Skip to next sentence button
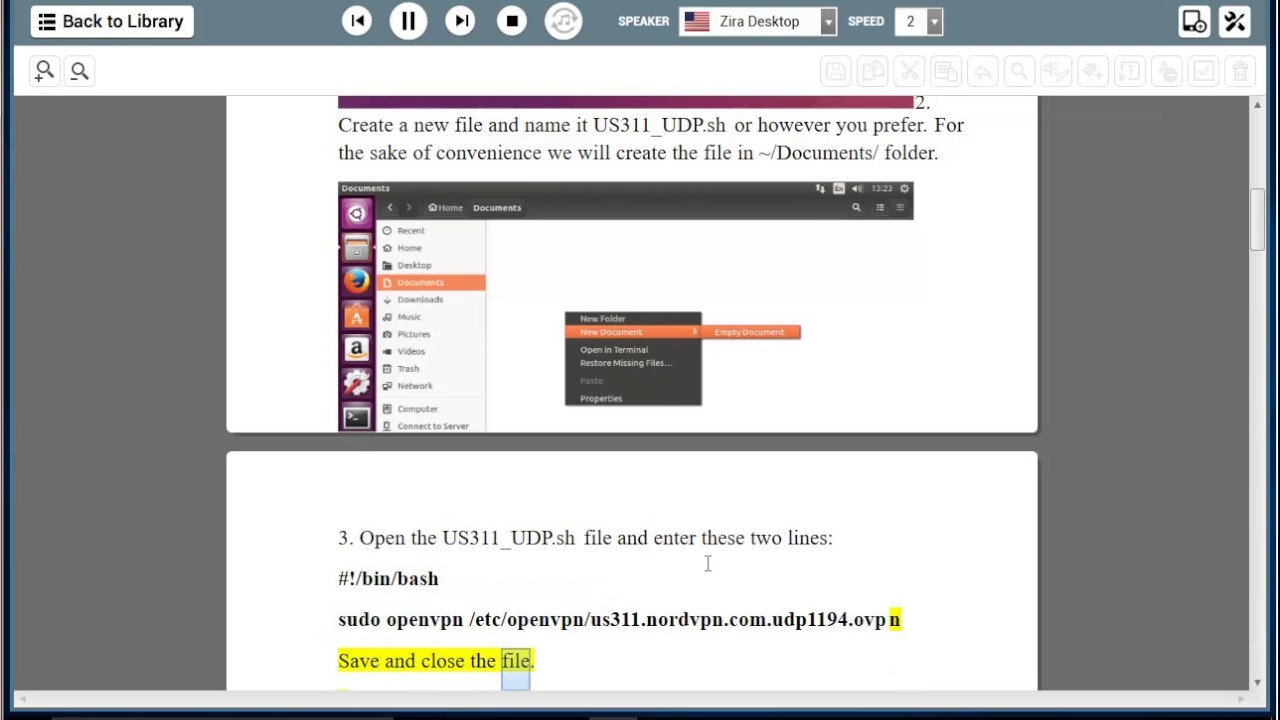 tap(460, 21)
